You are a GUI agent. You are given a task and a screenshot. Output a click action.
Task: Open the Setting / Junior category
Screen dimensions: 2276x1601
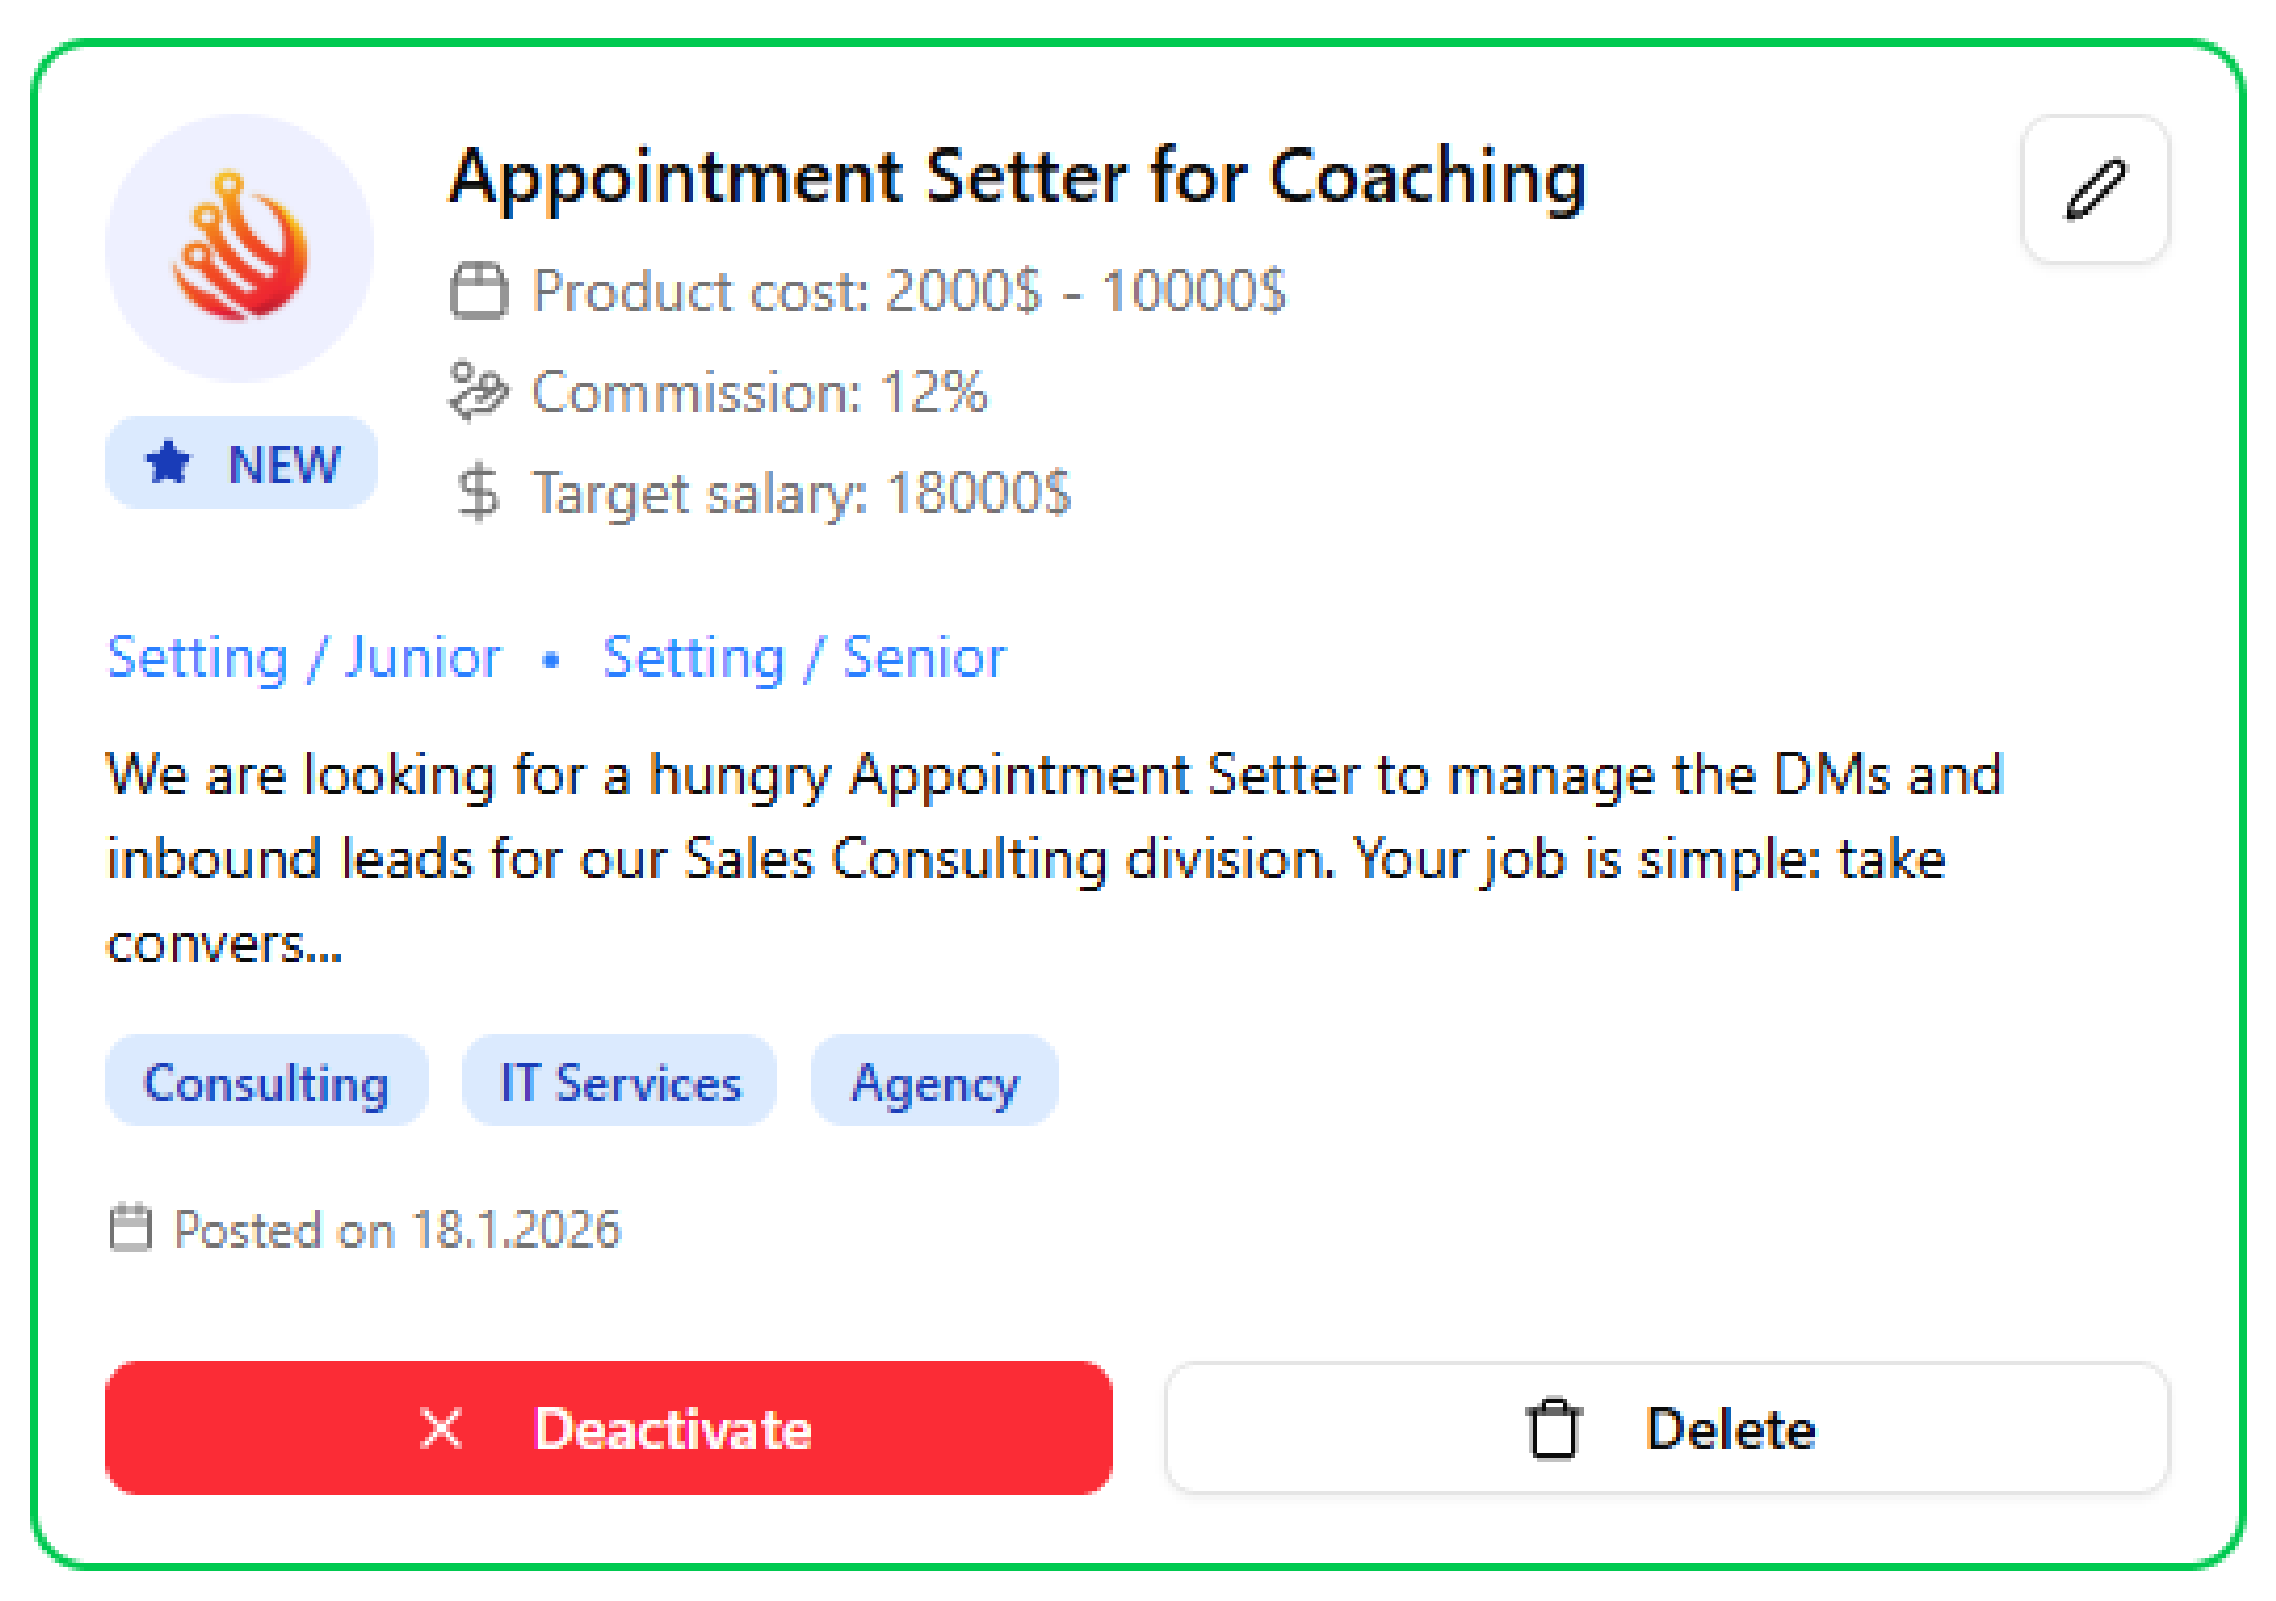[304, 657]
